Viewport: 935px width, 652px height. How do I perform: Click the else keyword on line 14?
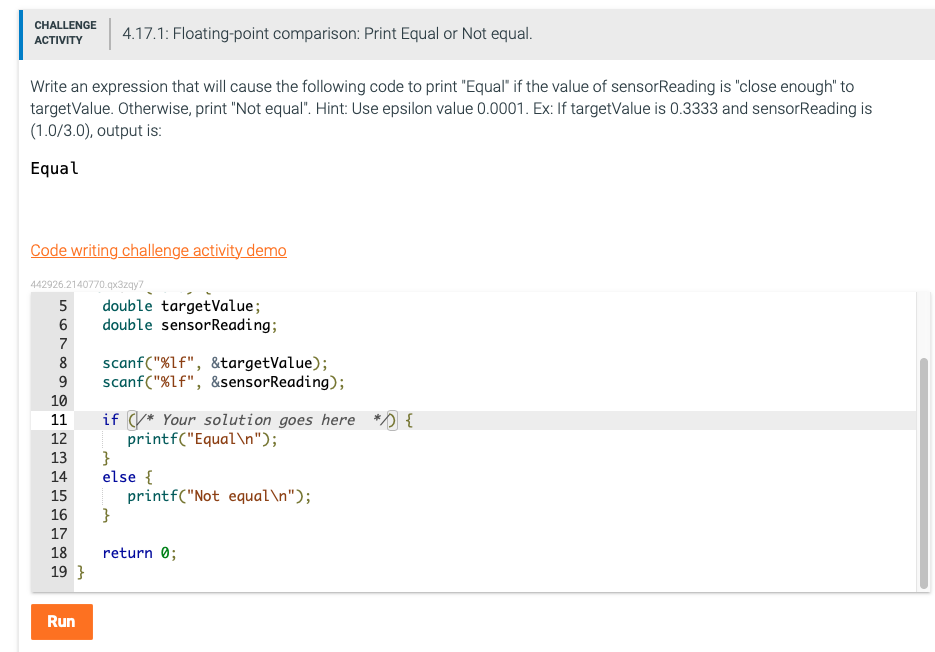(112, 476)
